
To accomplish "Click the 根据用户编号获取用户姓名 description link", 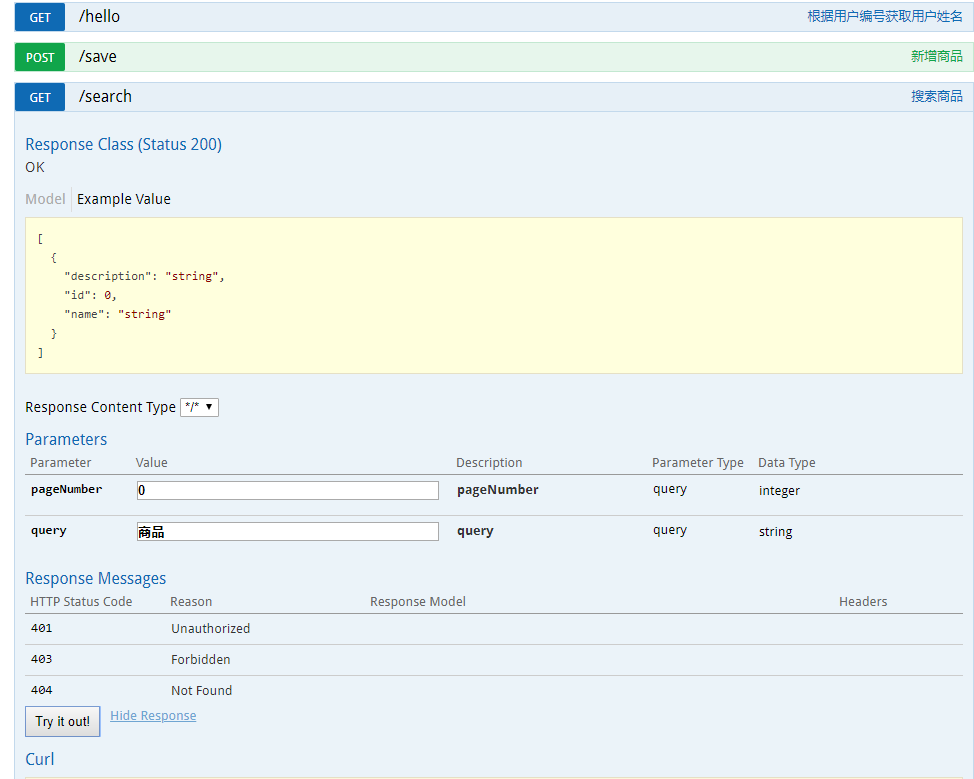I will pyautogui.click(x=884, y=17).
